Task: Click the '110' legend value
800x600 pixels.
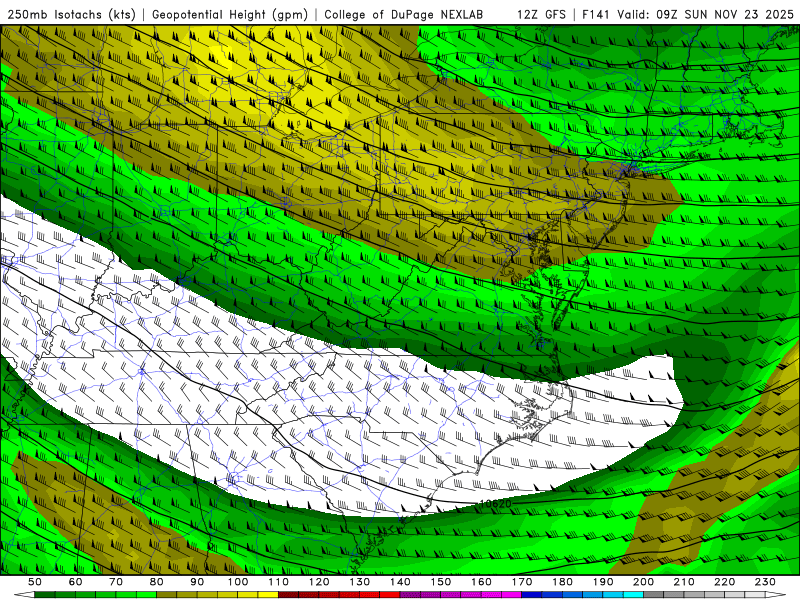Action: pyautogui.click(x=278, y=582)
